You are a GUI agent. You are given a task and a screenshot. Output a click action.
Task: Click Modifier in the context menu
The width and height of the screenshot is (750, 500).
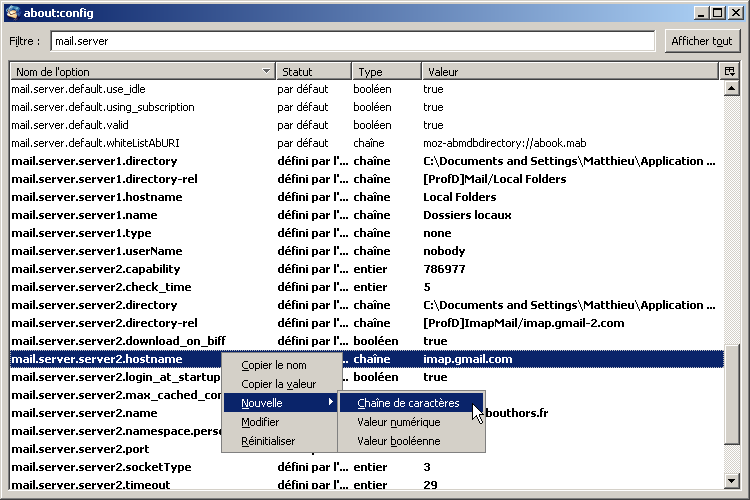point(260,422)
